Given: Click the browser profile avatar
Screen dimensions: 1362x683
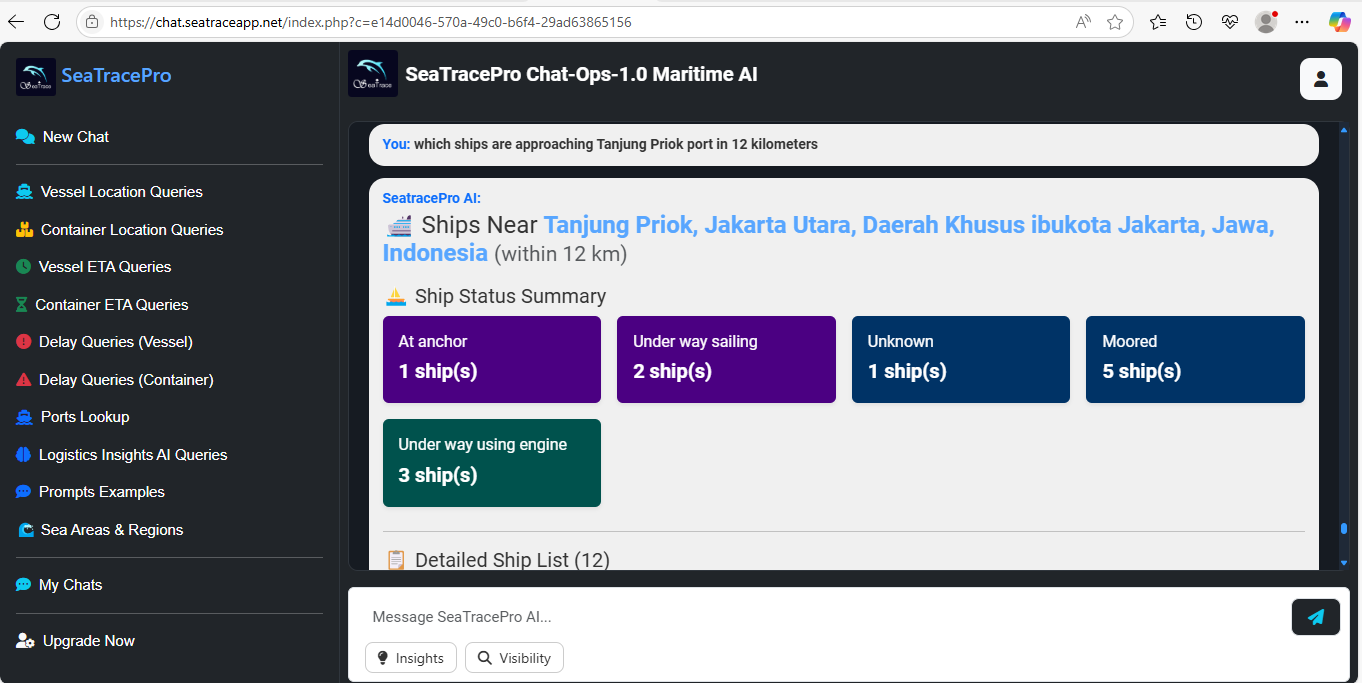Looking at the screenshot, I should [x=1266, y=22].
